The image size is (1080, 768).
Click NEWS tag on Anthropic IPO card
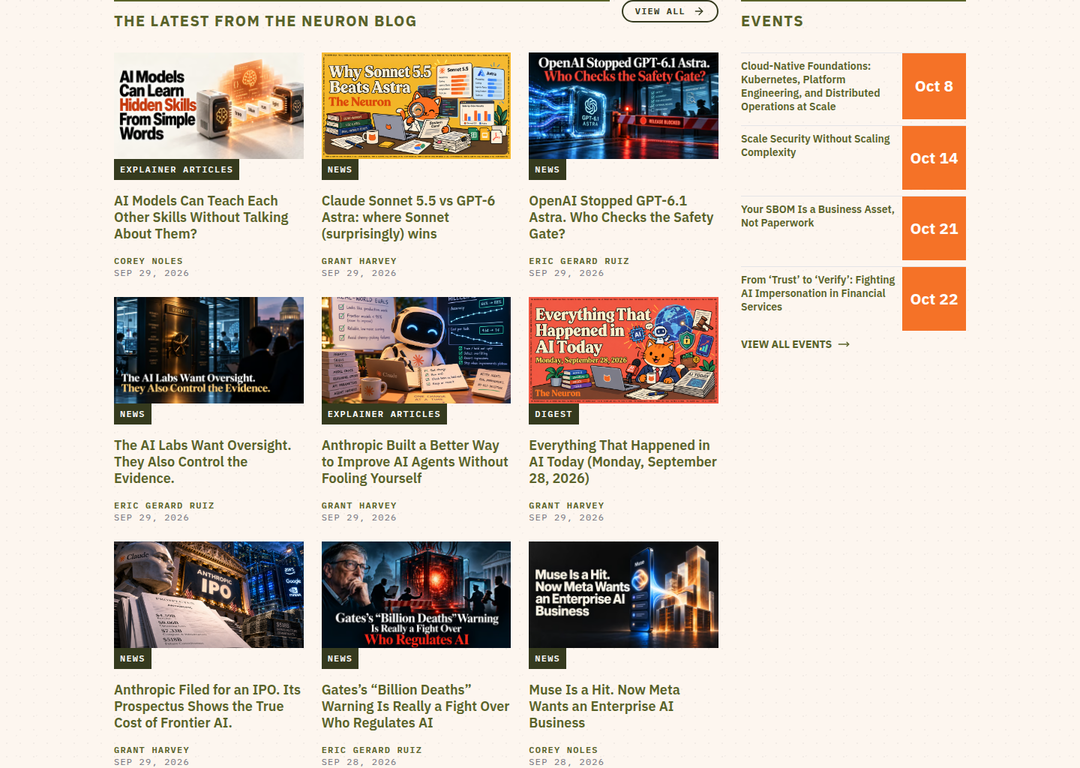click(x=132, y=658)
